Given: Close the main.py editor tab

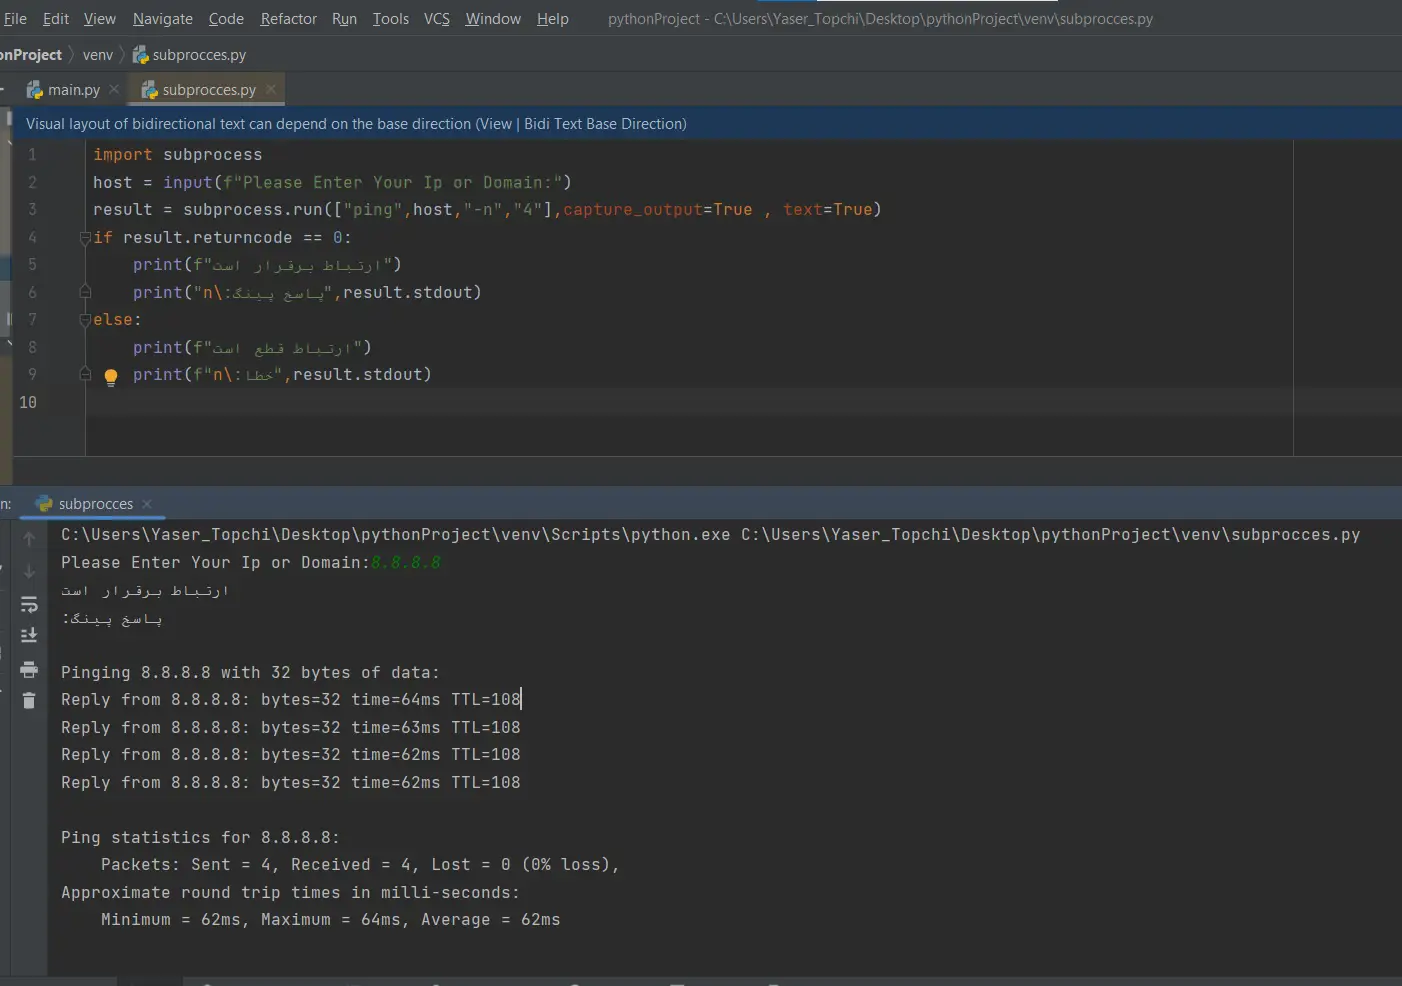Looking at the screenshot, I should [x=114, y=89].
